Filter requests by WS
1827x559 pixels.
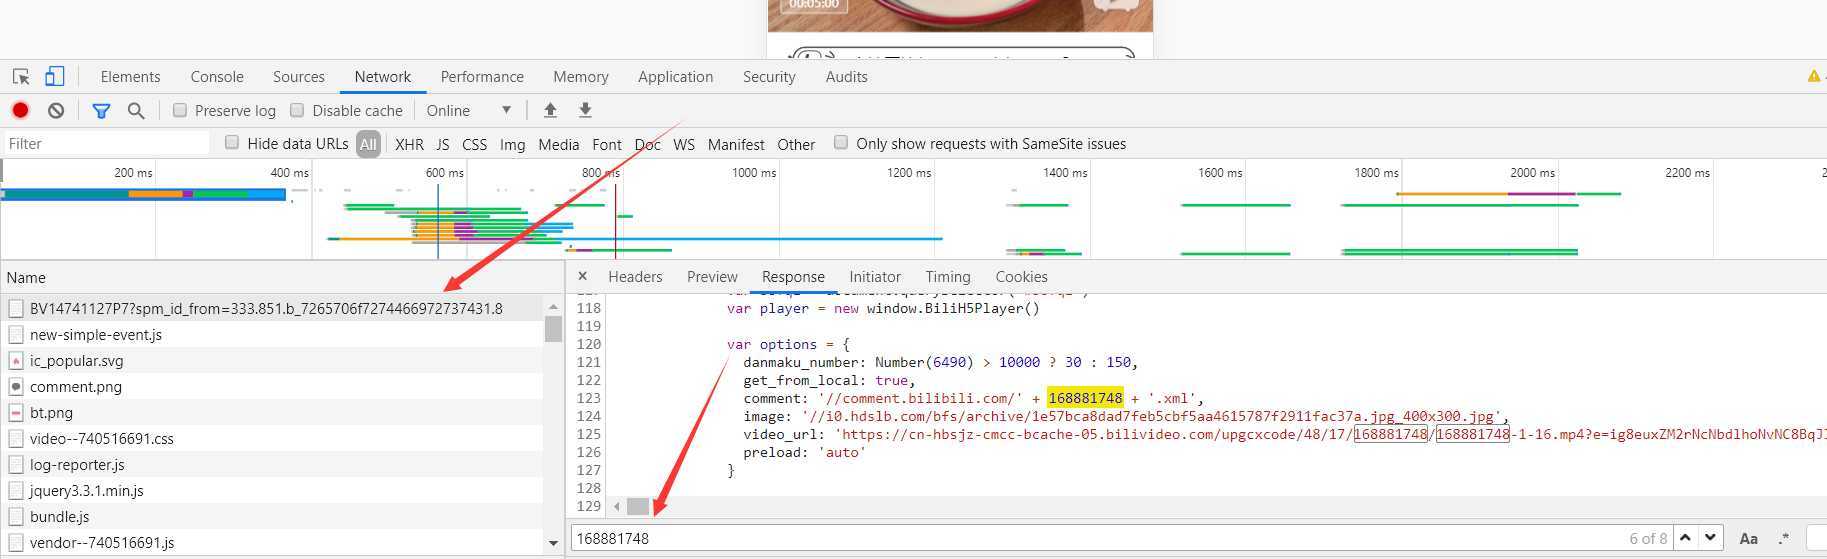[x=684, y=144]
